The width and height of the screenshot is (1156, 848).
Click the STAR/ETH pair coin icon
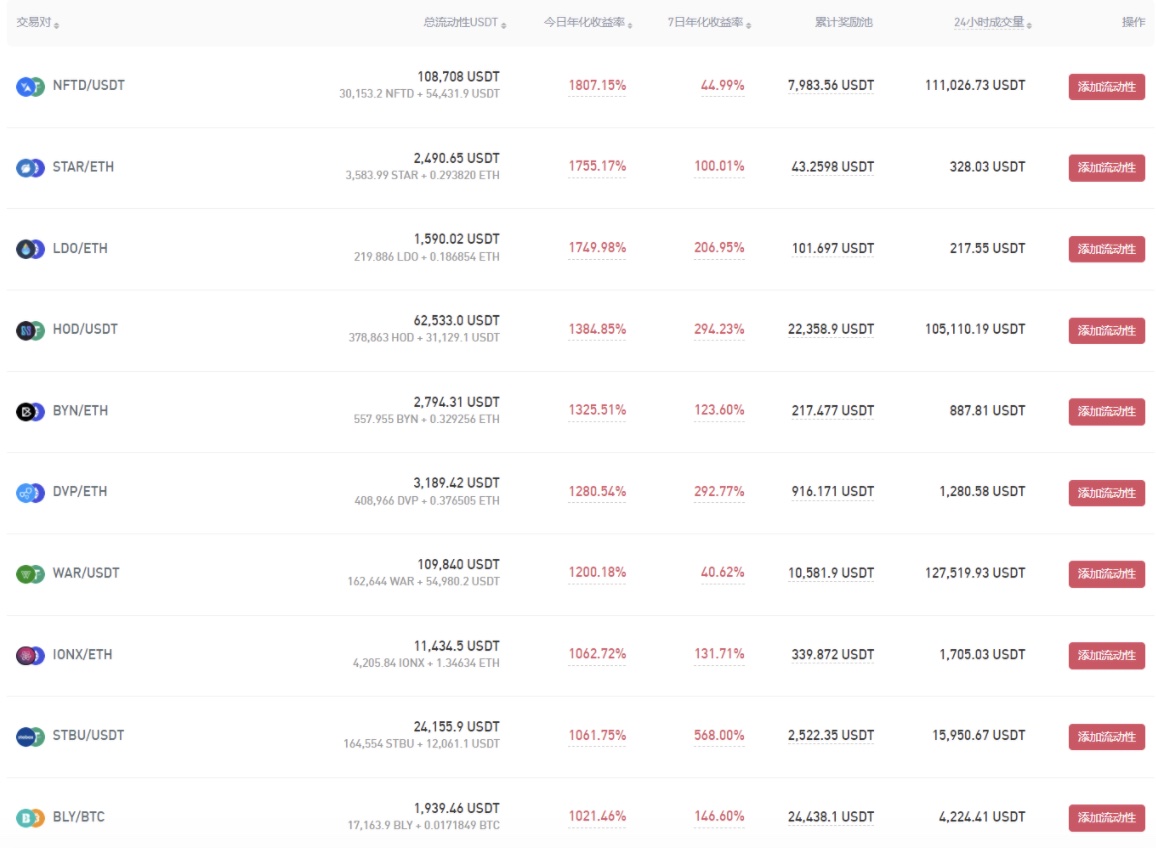tap(31, 167)
